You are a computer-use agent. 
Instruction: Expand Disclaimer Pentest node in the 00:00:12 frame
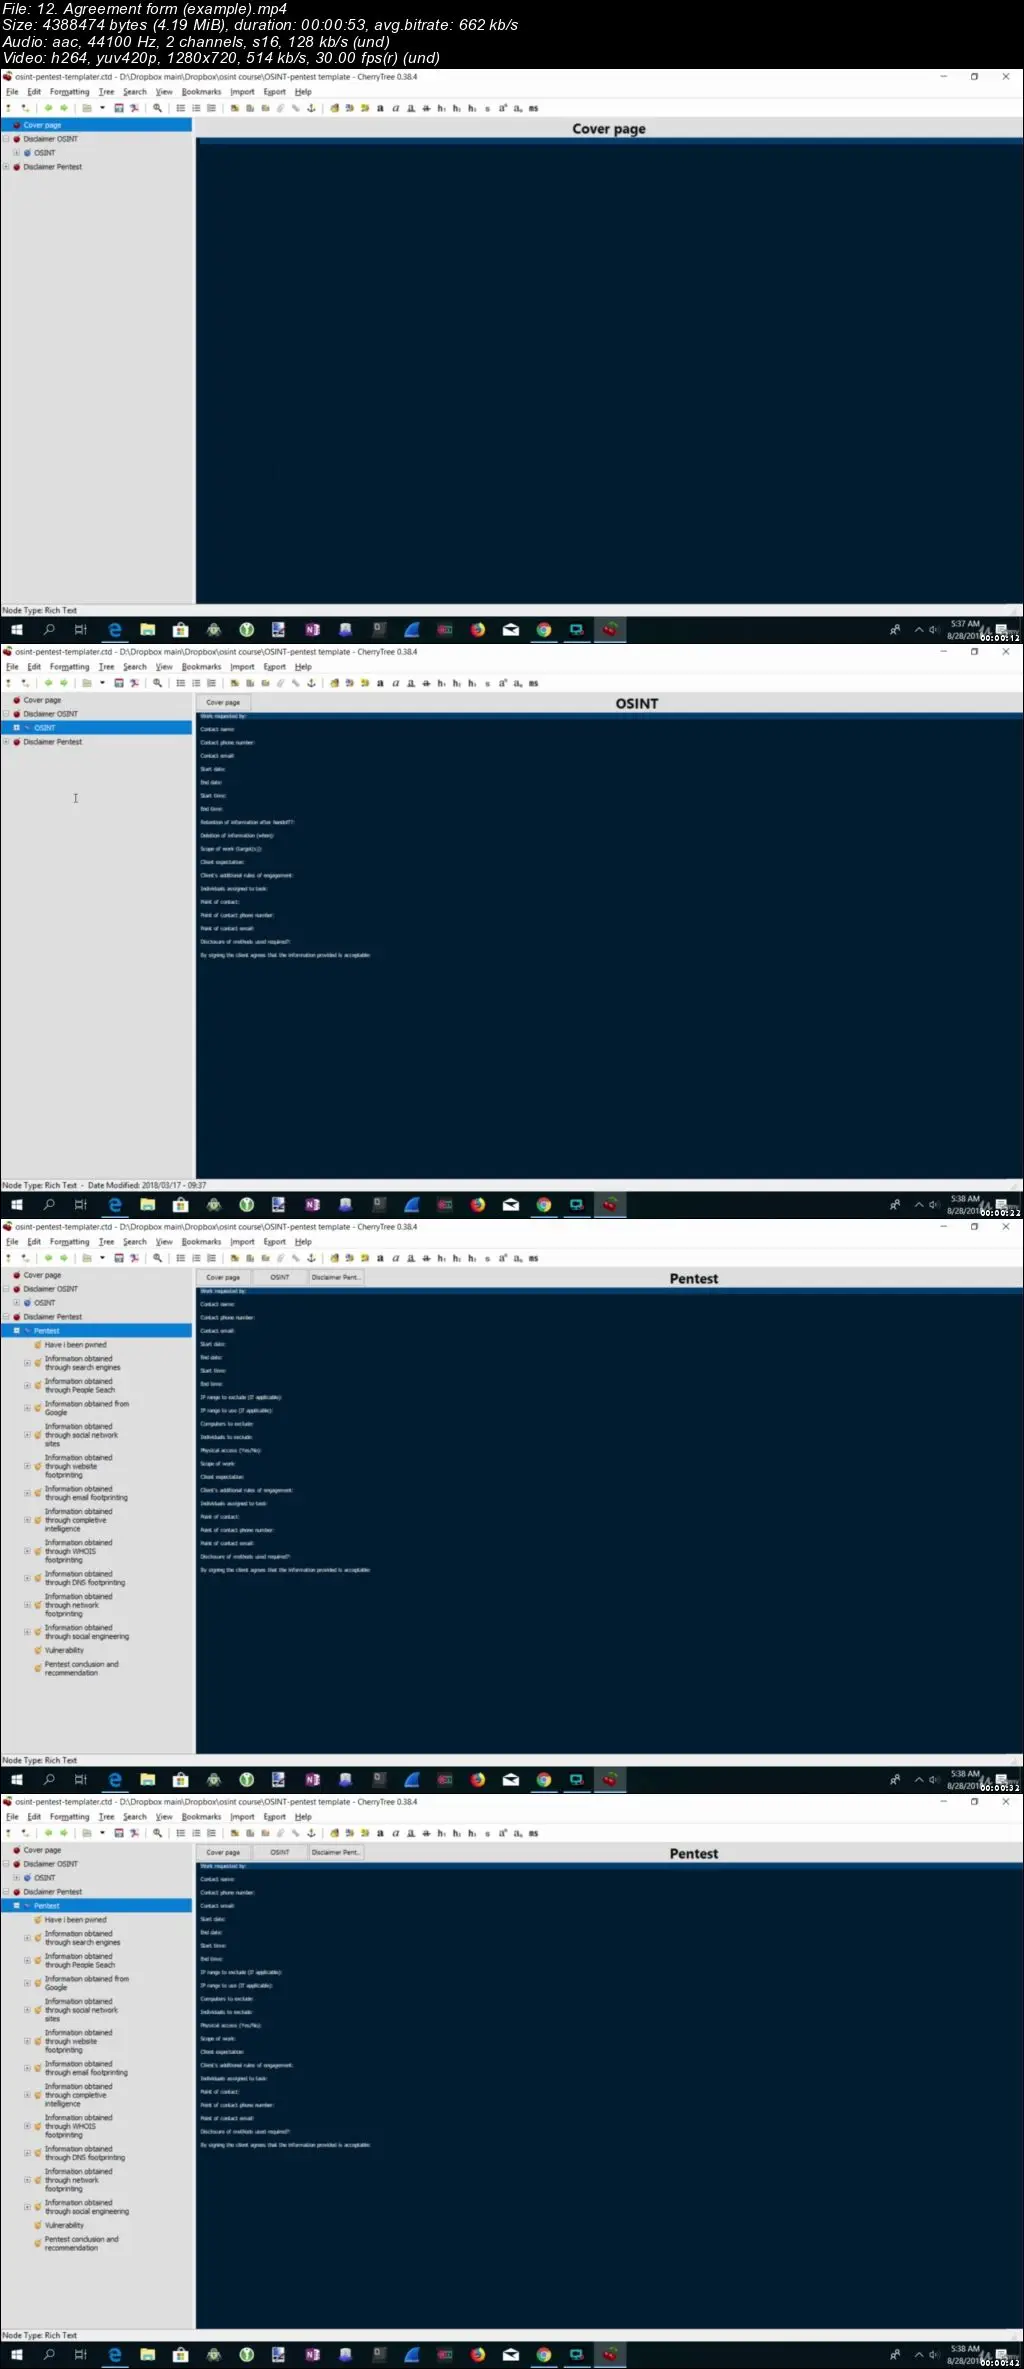pyautogui.click(x=6, y=167)
